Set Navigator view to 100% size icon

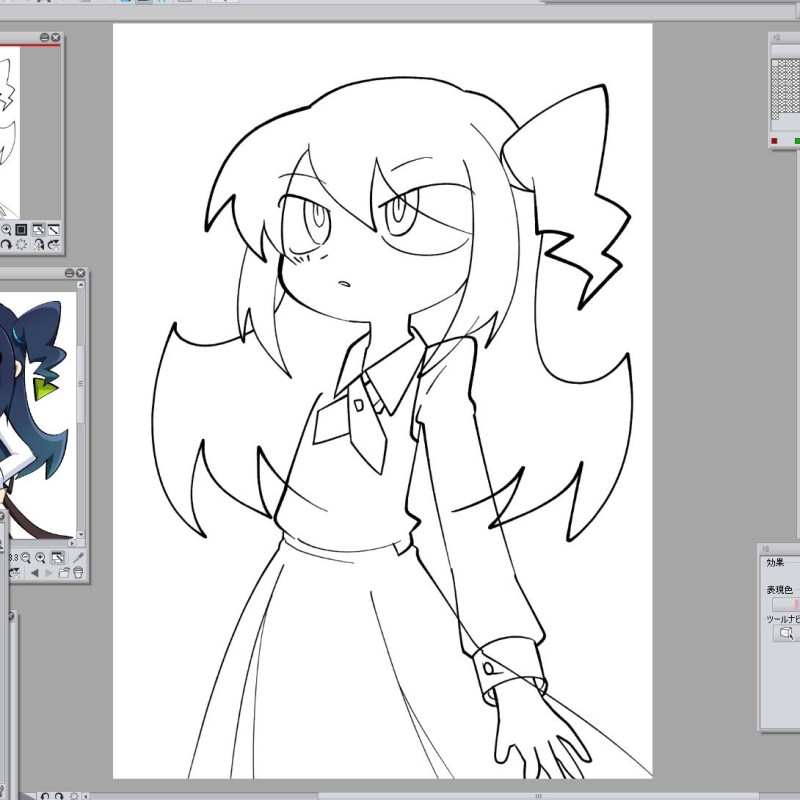(x=21, y=230)
